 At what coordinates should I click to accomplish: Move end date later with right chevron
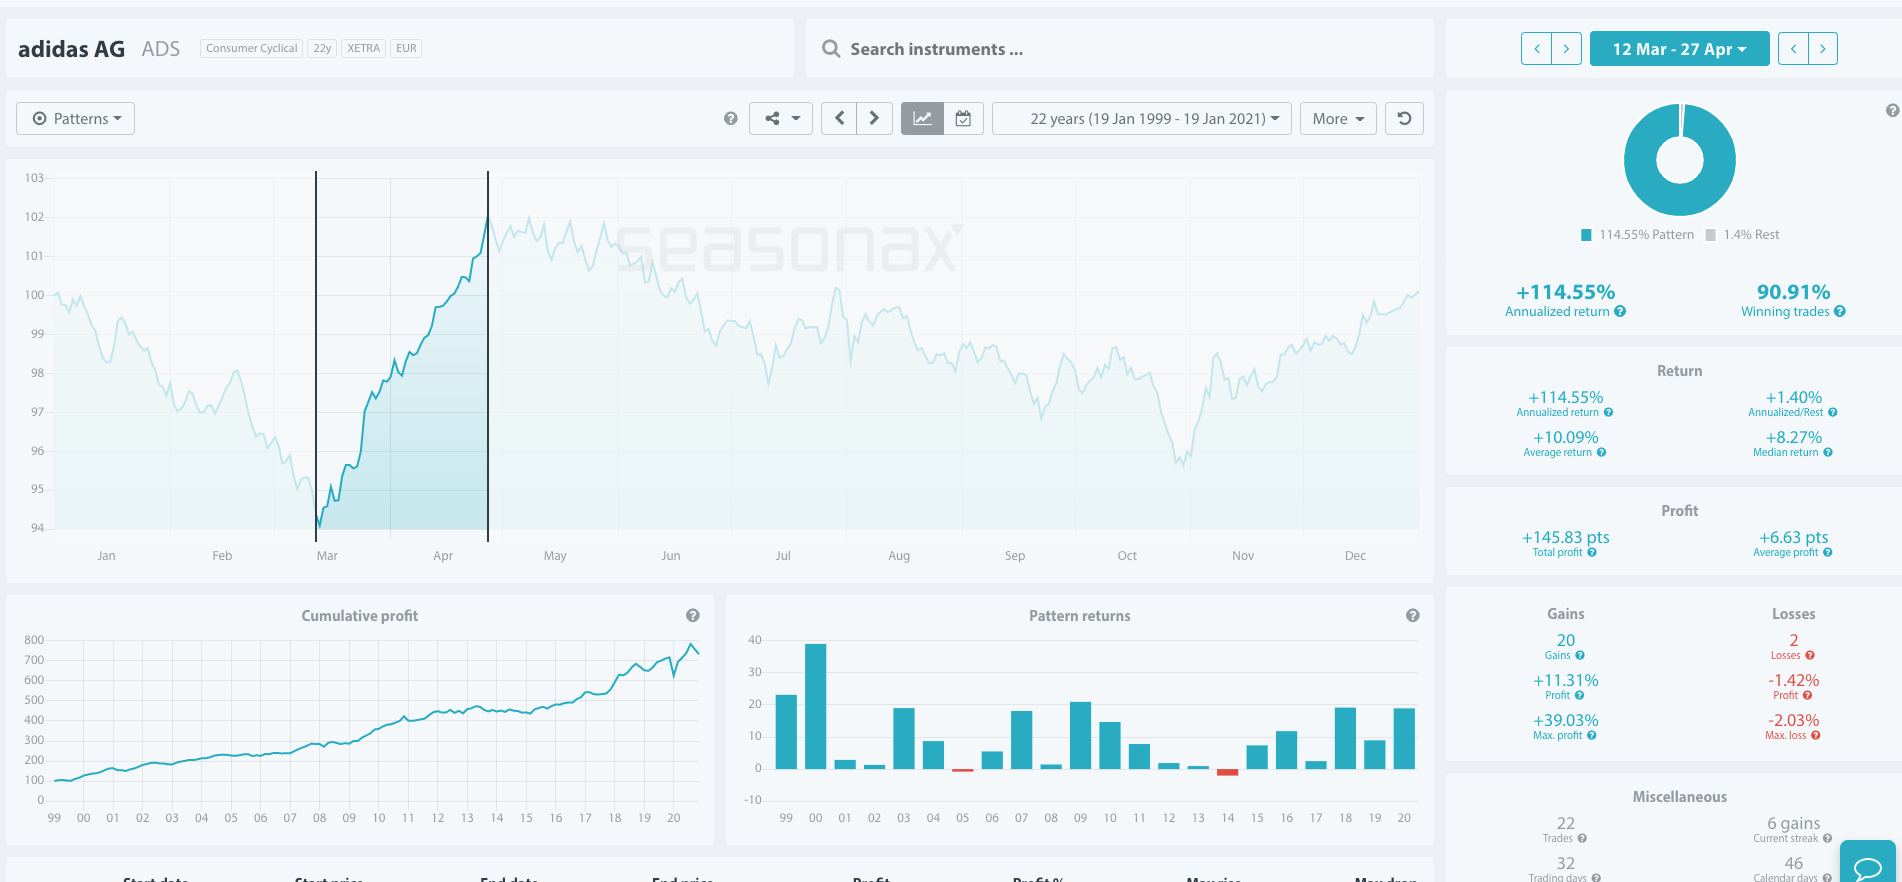coord(1823,48)
